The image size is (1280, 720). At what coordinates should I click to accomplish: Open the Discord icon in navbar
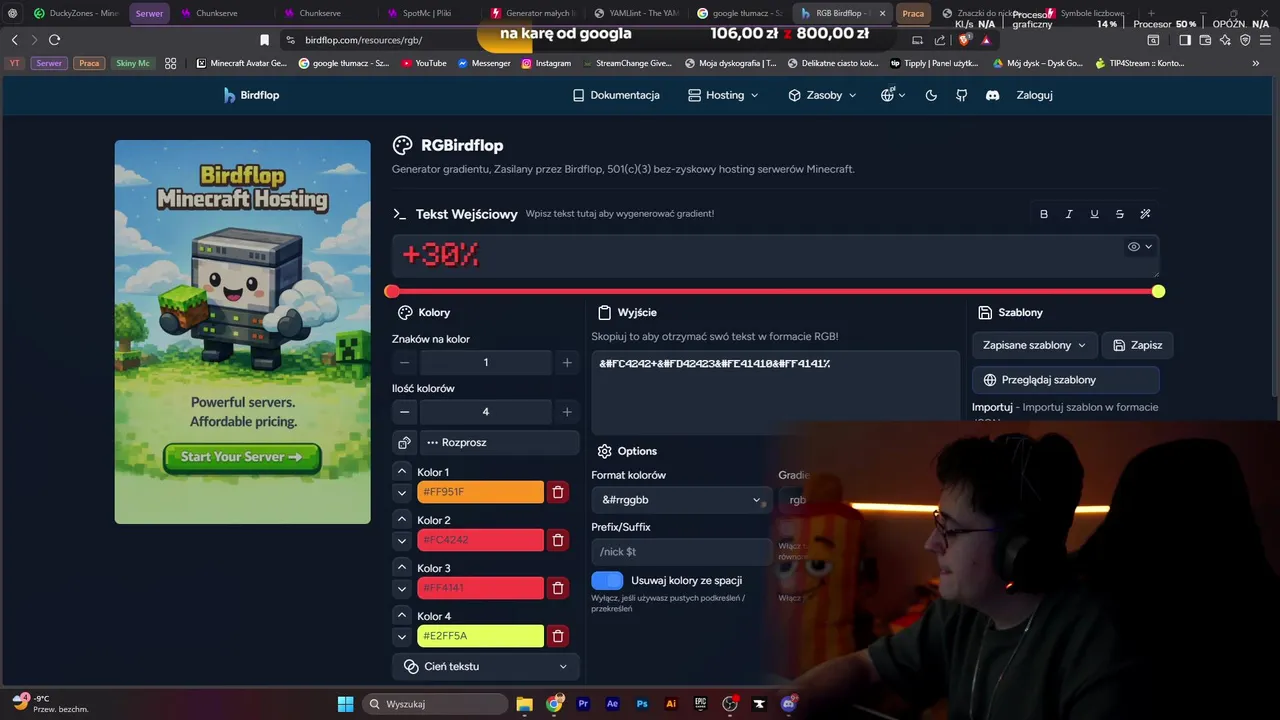click(993, 95)
